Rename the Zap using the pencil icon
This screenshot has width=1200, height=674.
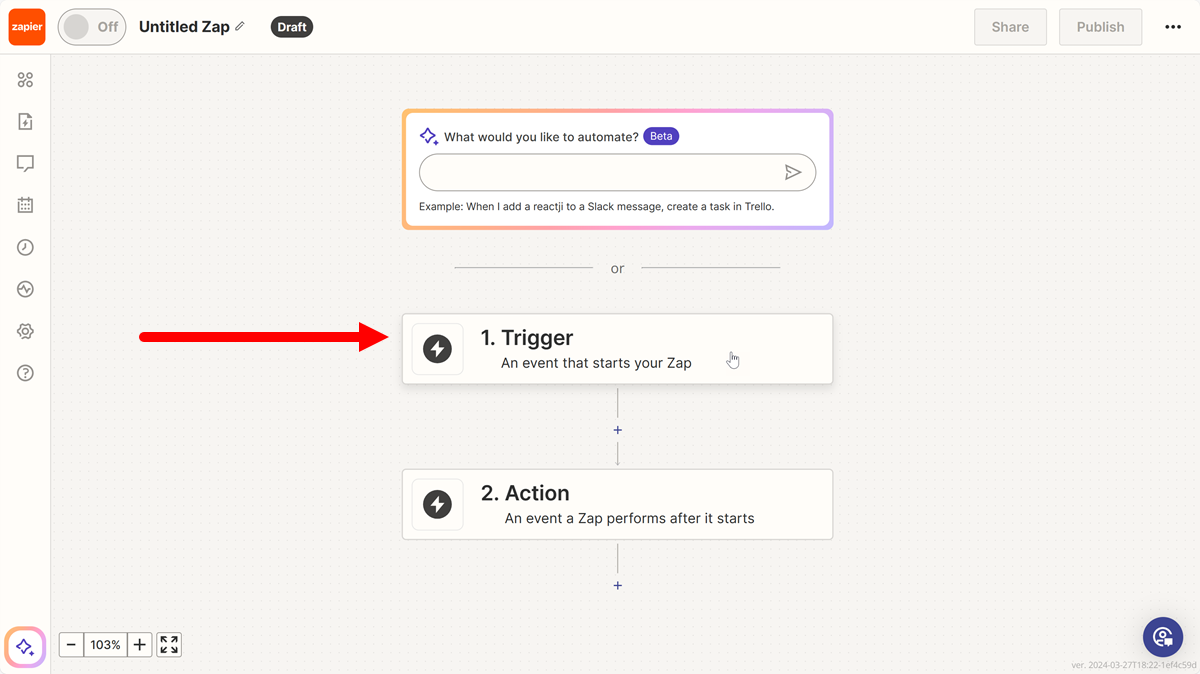coord(240,26)
